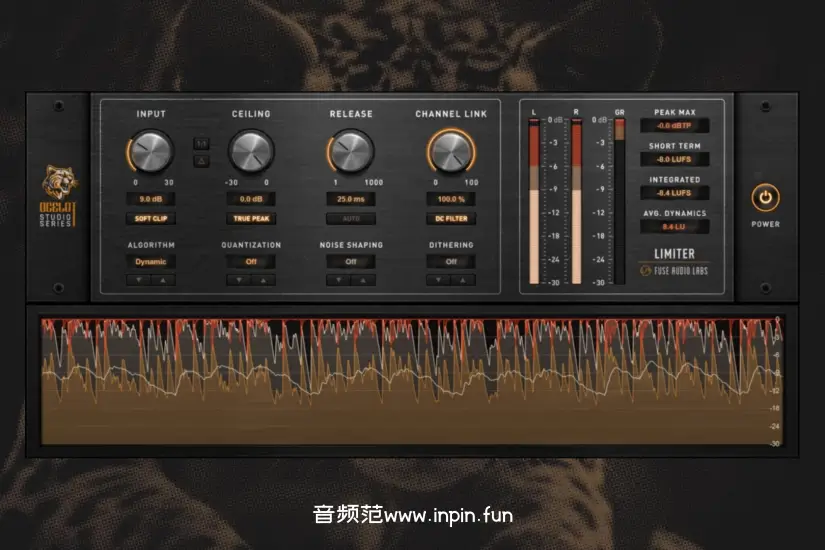
Task: Open the Algorithm selector showing Dynamic
Action: tap(151, 261)
